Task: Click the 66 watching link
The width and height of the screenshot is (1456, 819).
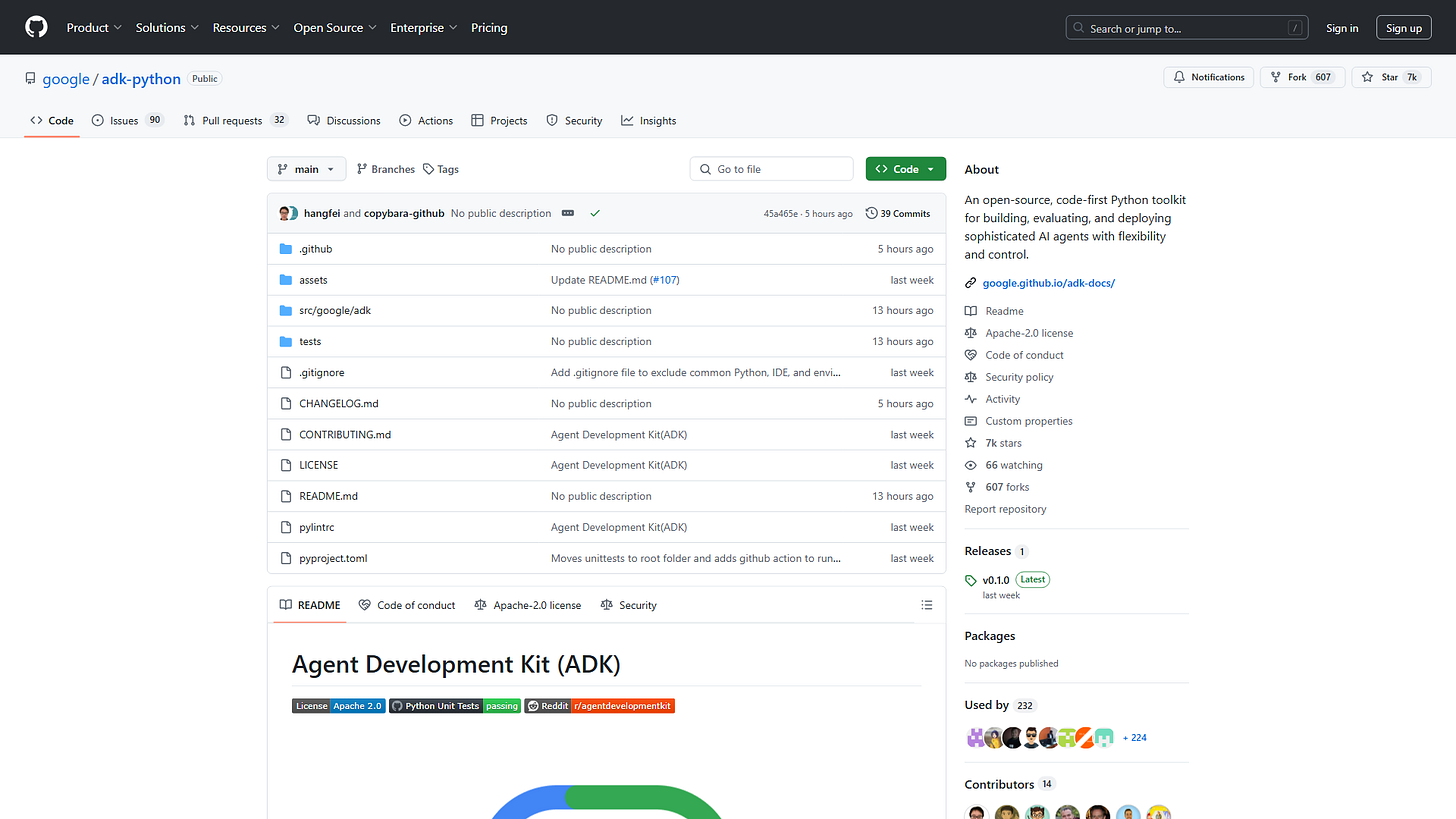Action: 1013,465
